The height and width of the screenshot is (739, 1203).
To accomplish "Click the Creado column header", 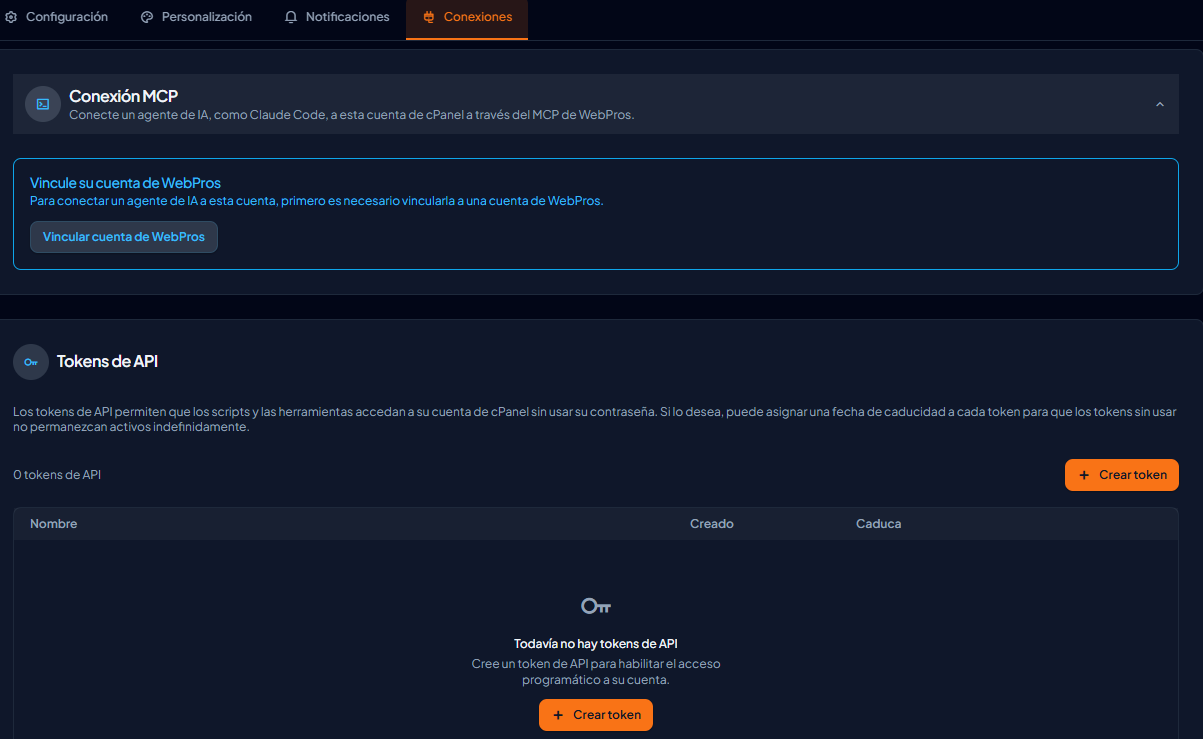I will [x=712, y=524].
